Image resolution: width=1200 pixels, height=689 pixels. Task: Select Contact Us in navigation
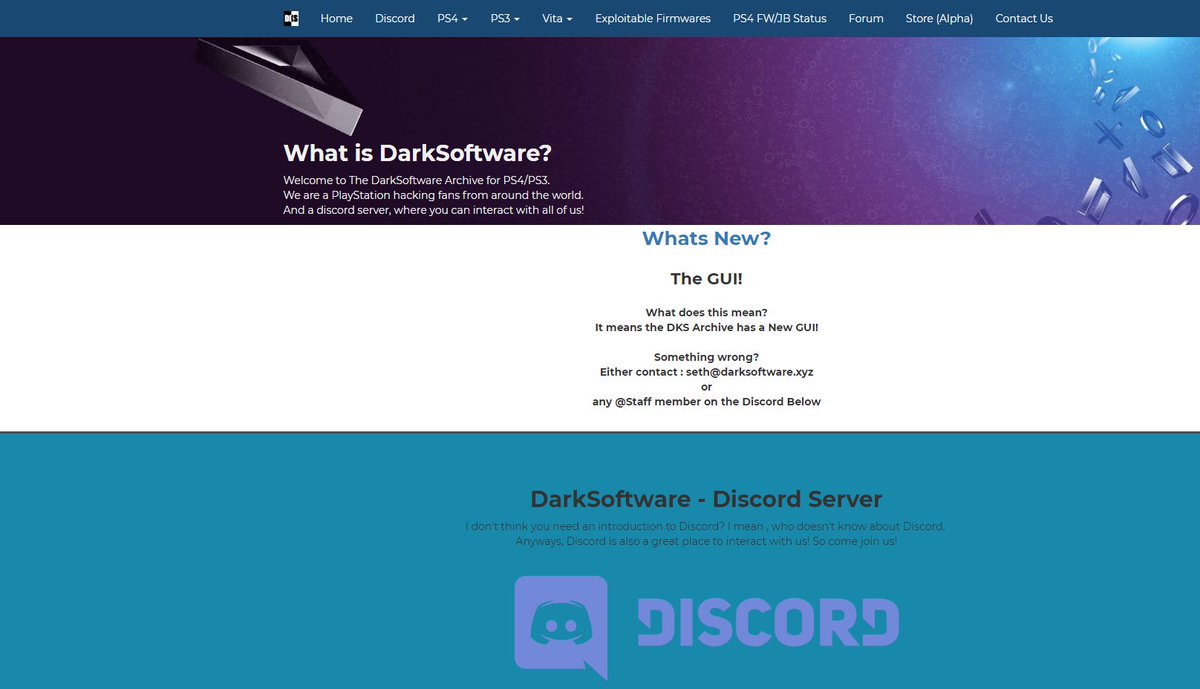tap(1024, 18)
